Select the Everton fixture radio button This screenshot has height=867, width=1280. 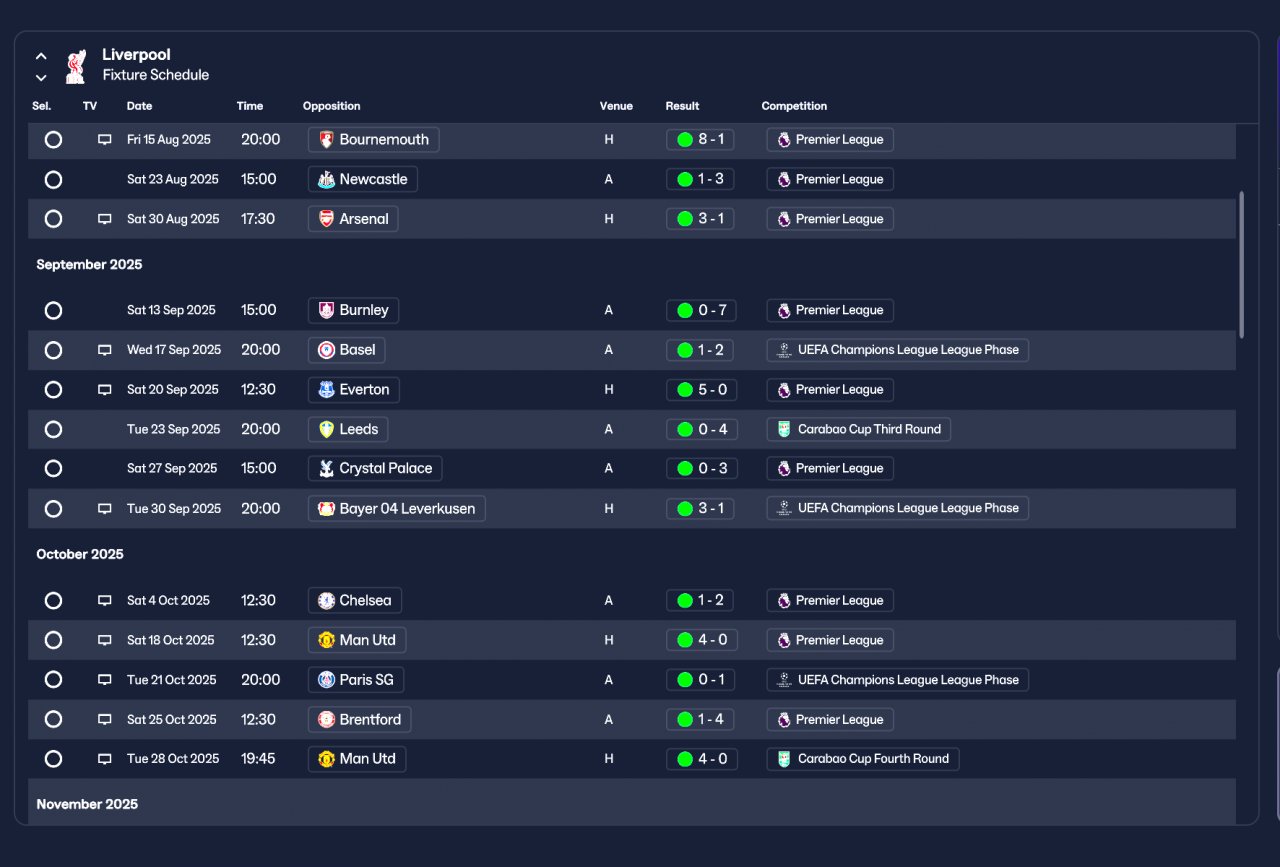click(x=54, y=390)
